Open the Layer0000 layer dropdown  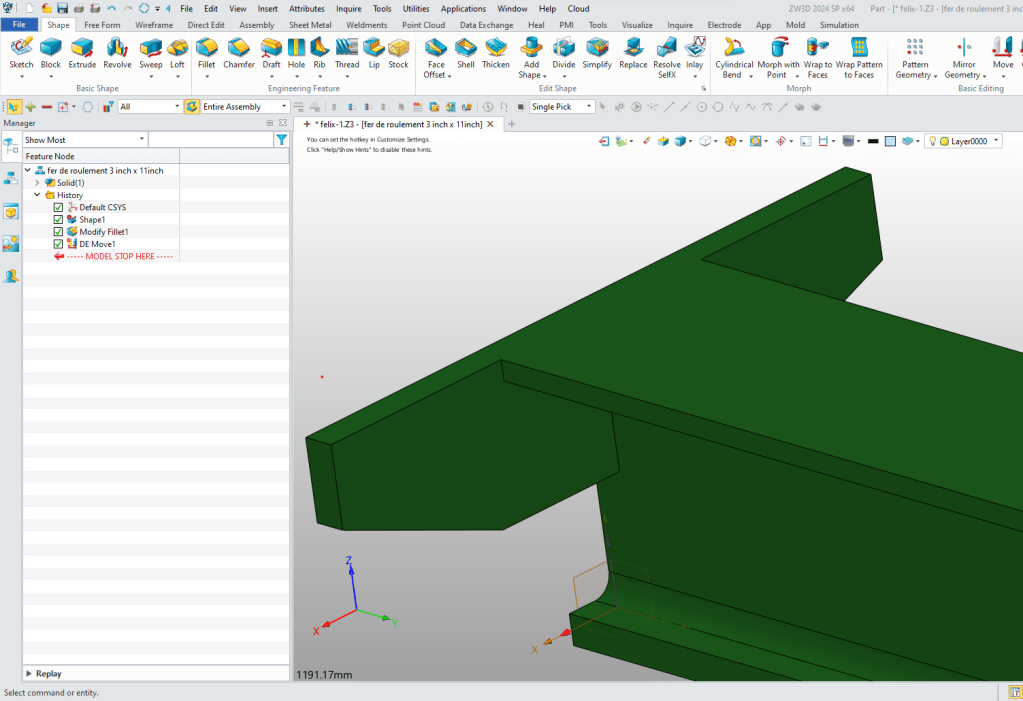(994, 141)
